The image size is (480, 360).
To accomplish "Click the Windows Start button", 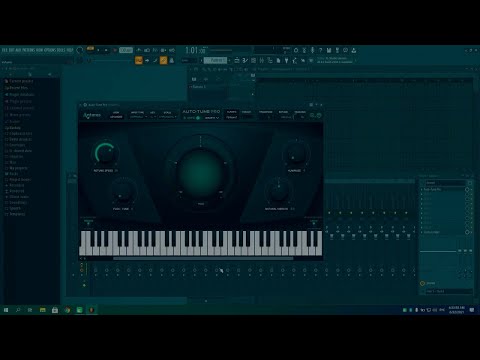I will [x=6, y=310].
